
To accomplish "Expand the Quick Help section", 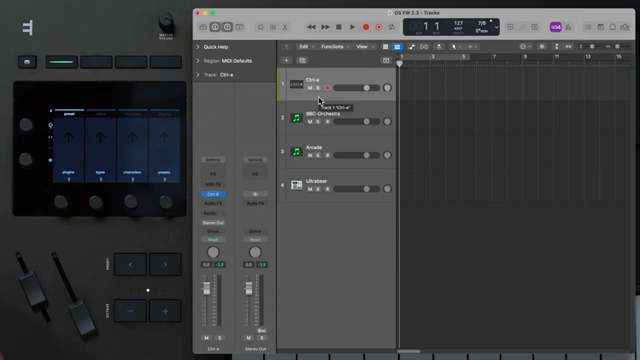I will [x=198, y=47].
